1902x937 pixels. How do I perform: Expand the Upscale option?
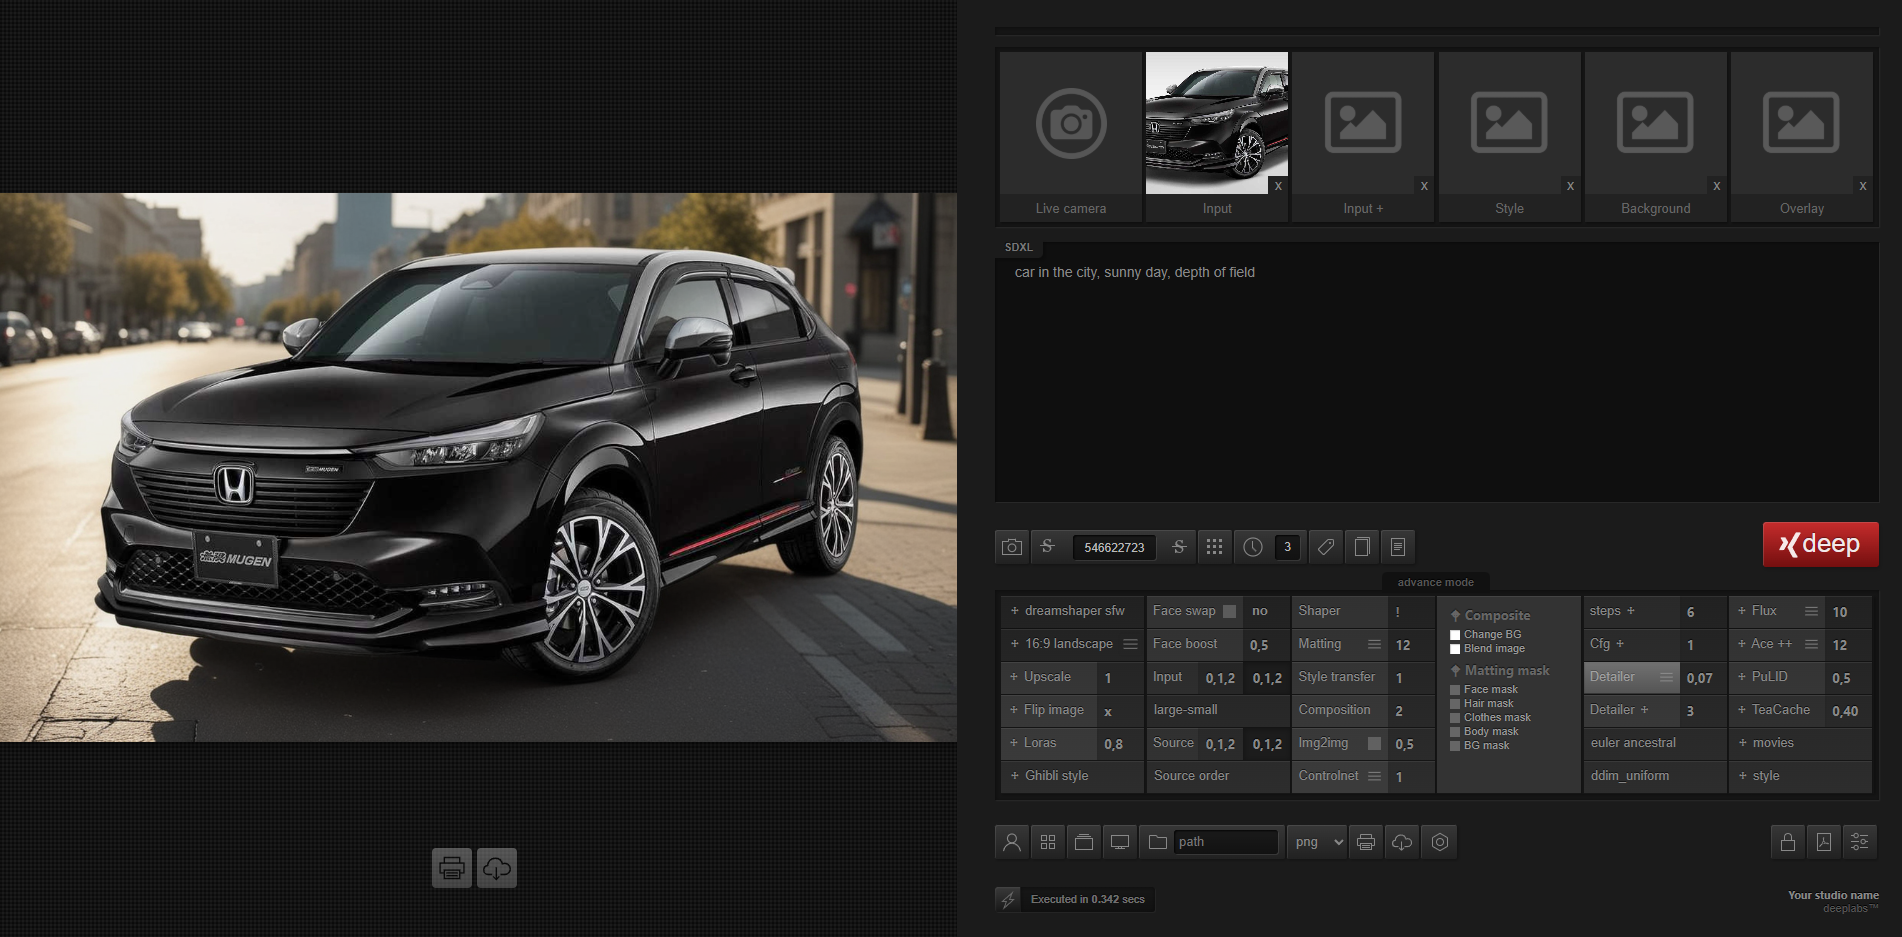1048,677
